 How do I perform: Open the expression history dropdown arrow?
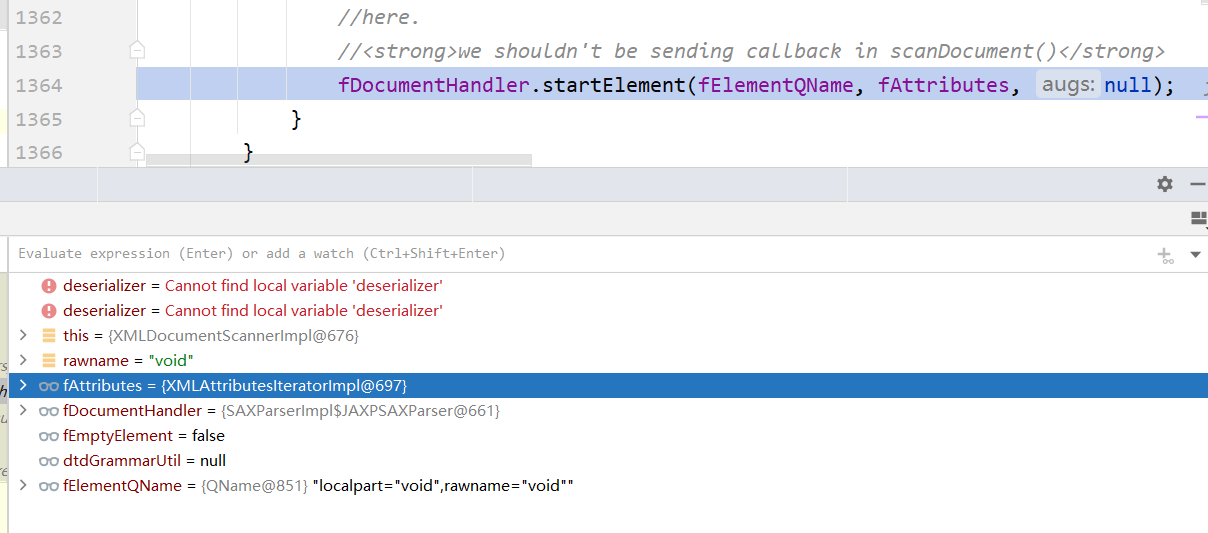[1195, 255]
